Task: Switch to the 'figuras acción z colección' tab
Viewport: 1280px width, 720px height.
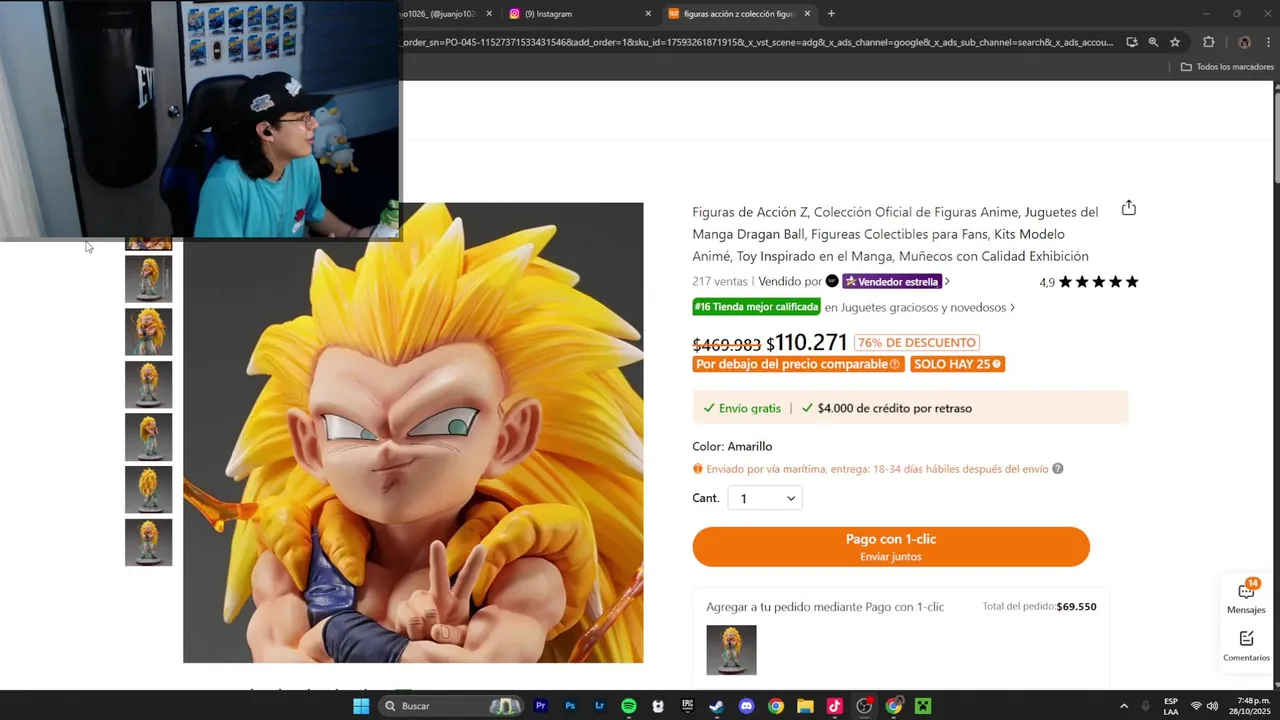Action: (738, 14)
